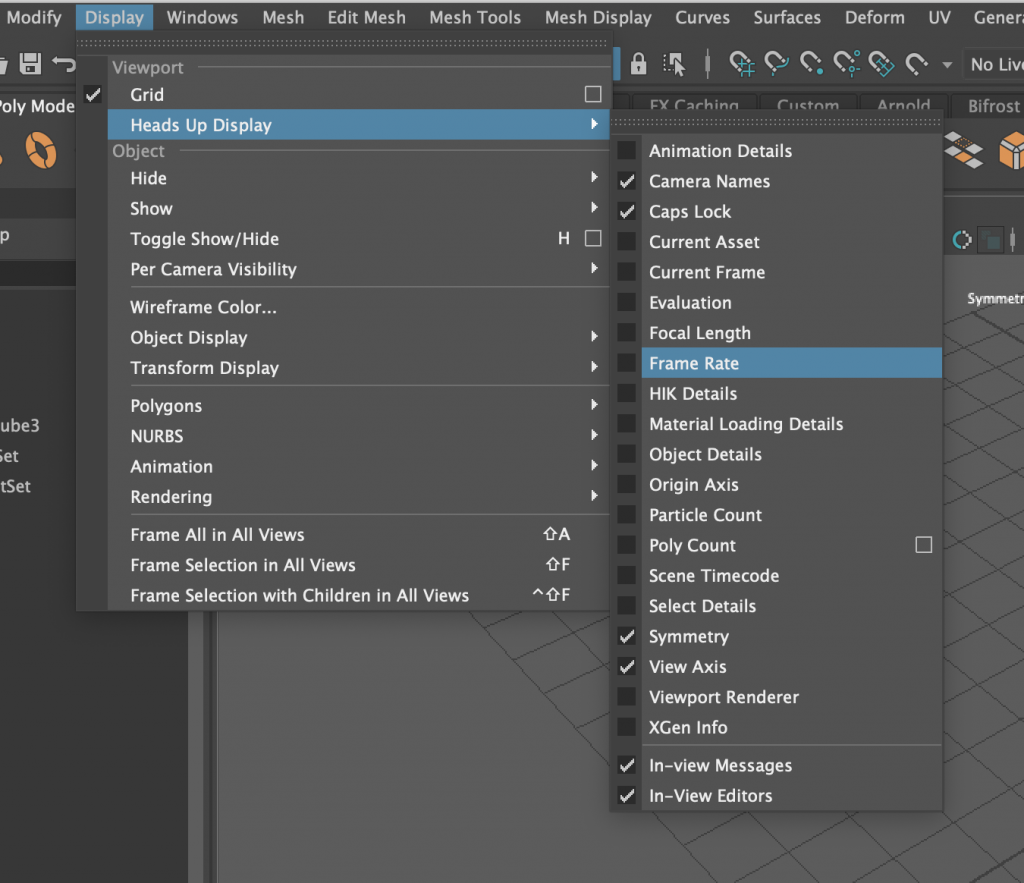Viewport: 1024px width, 883px height.
Task: Click the Undo arrow icon
Action: [62, 62]
